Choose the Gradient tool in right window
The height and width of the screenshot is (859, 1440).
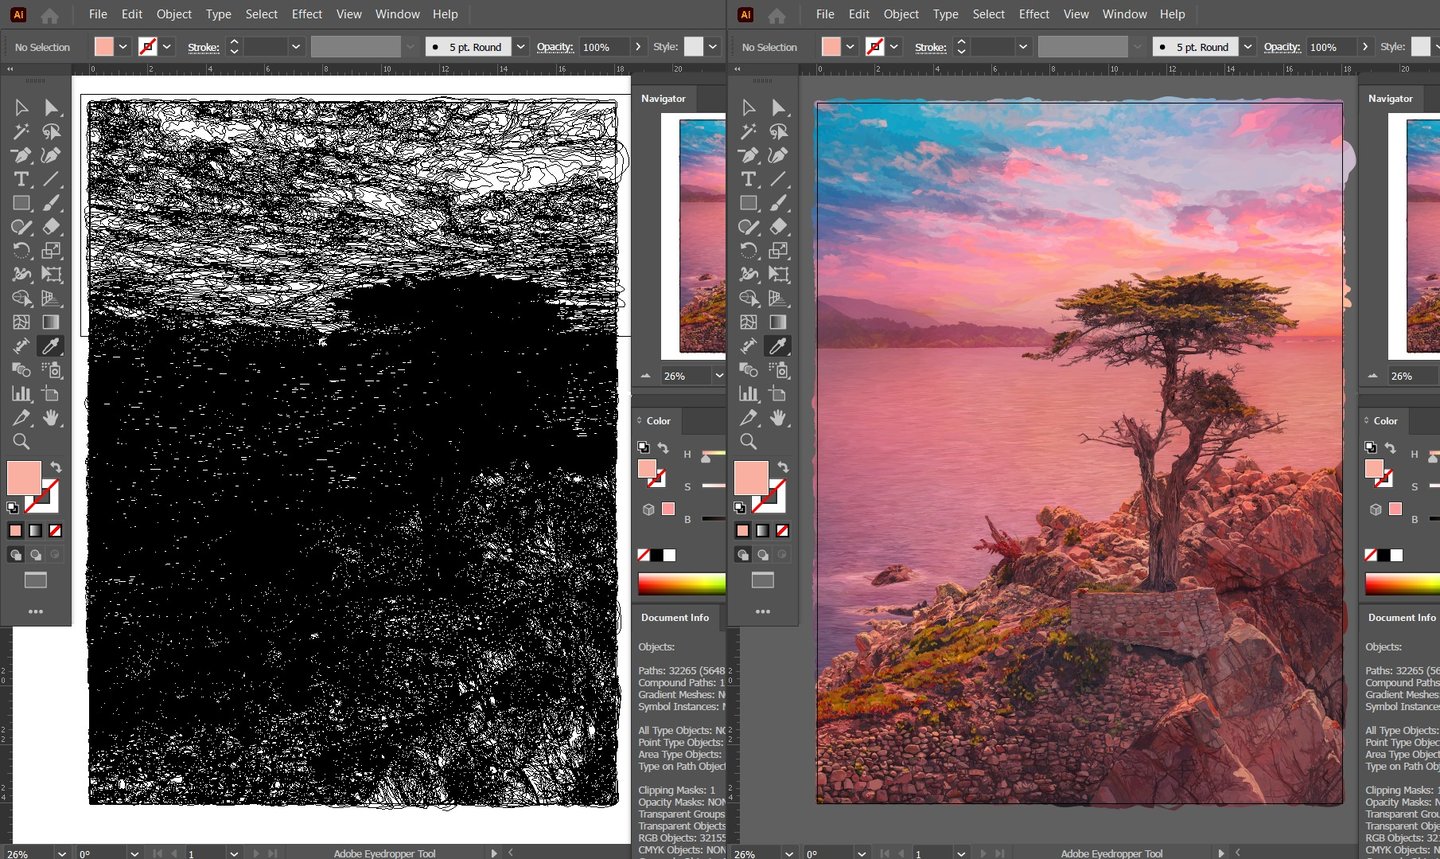pos(778,322)
